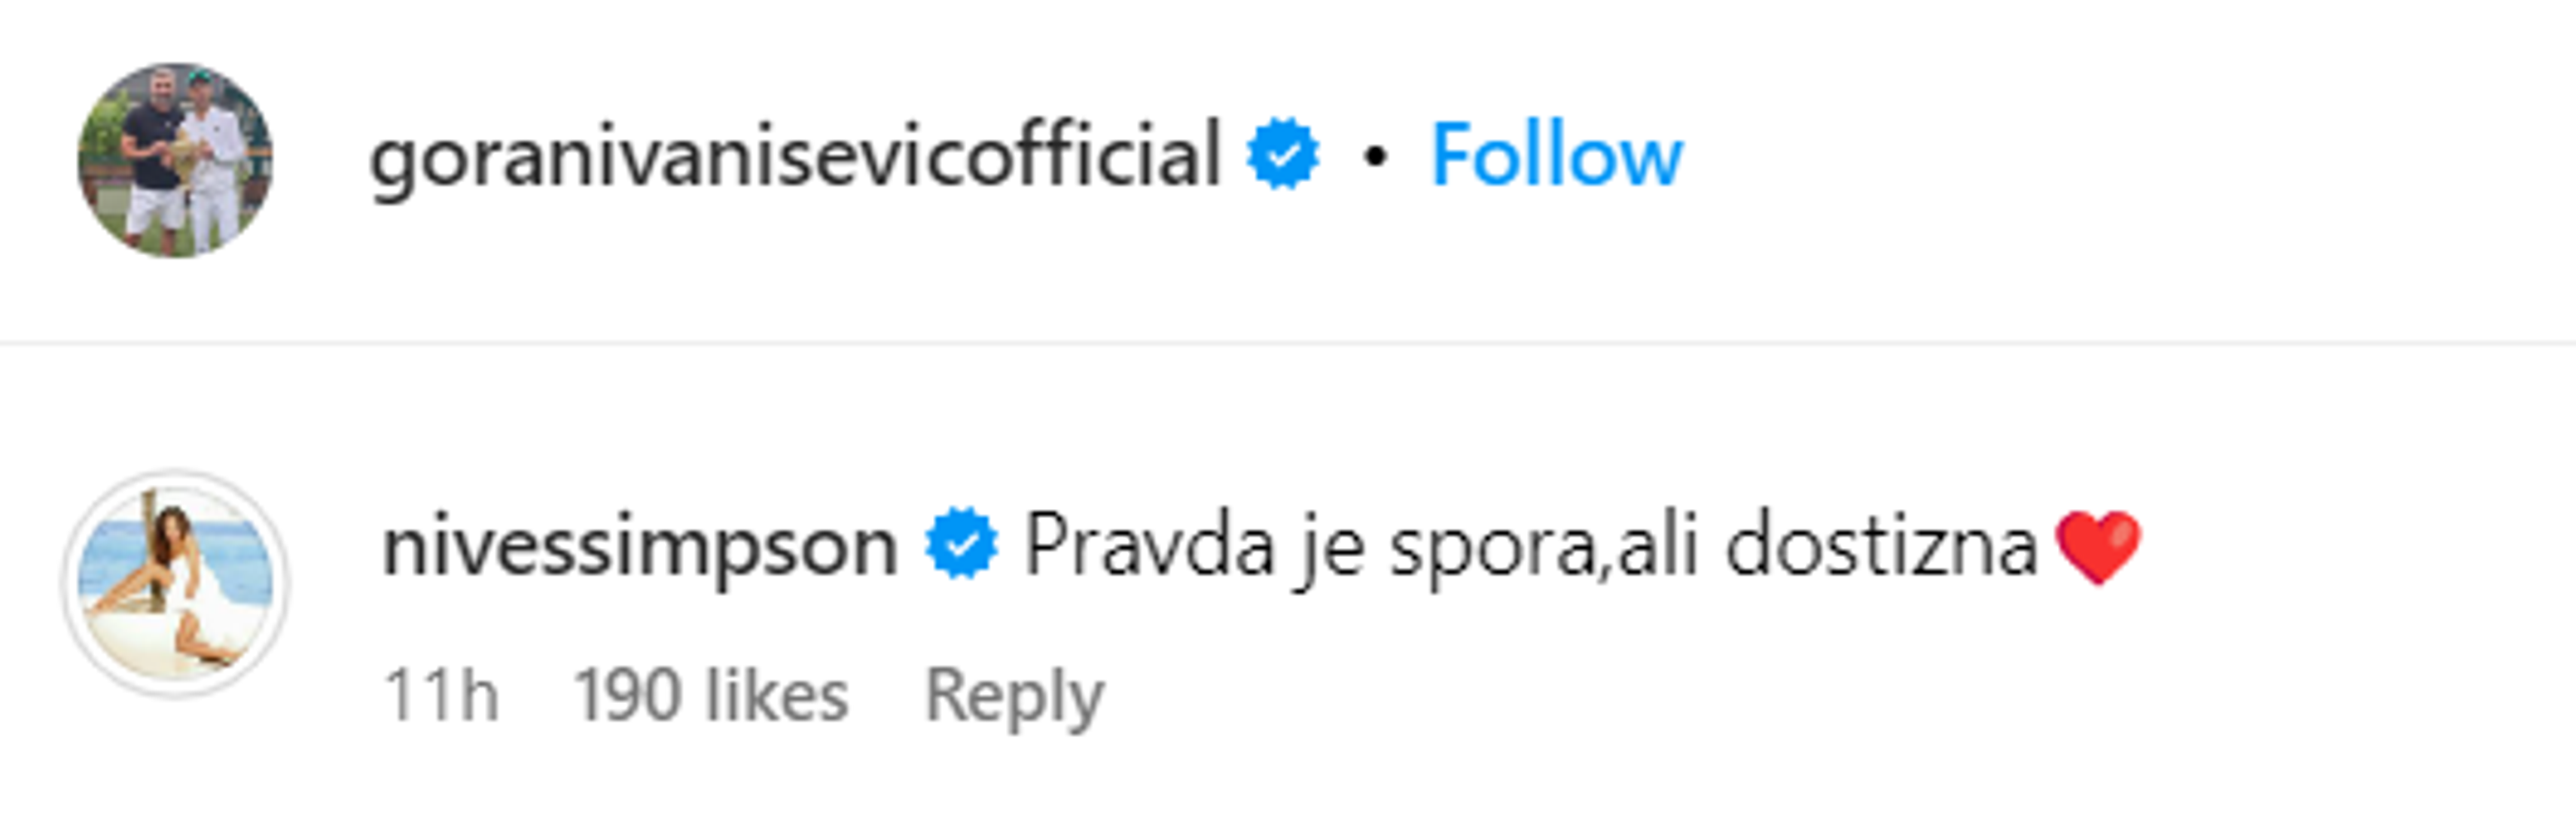Select the word "dostizna" in the comment

pos(1880,546)
